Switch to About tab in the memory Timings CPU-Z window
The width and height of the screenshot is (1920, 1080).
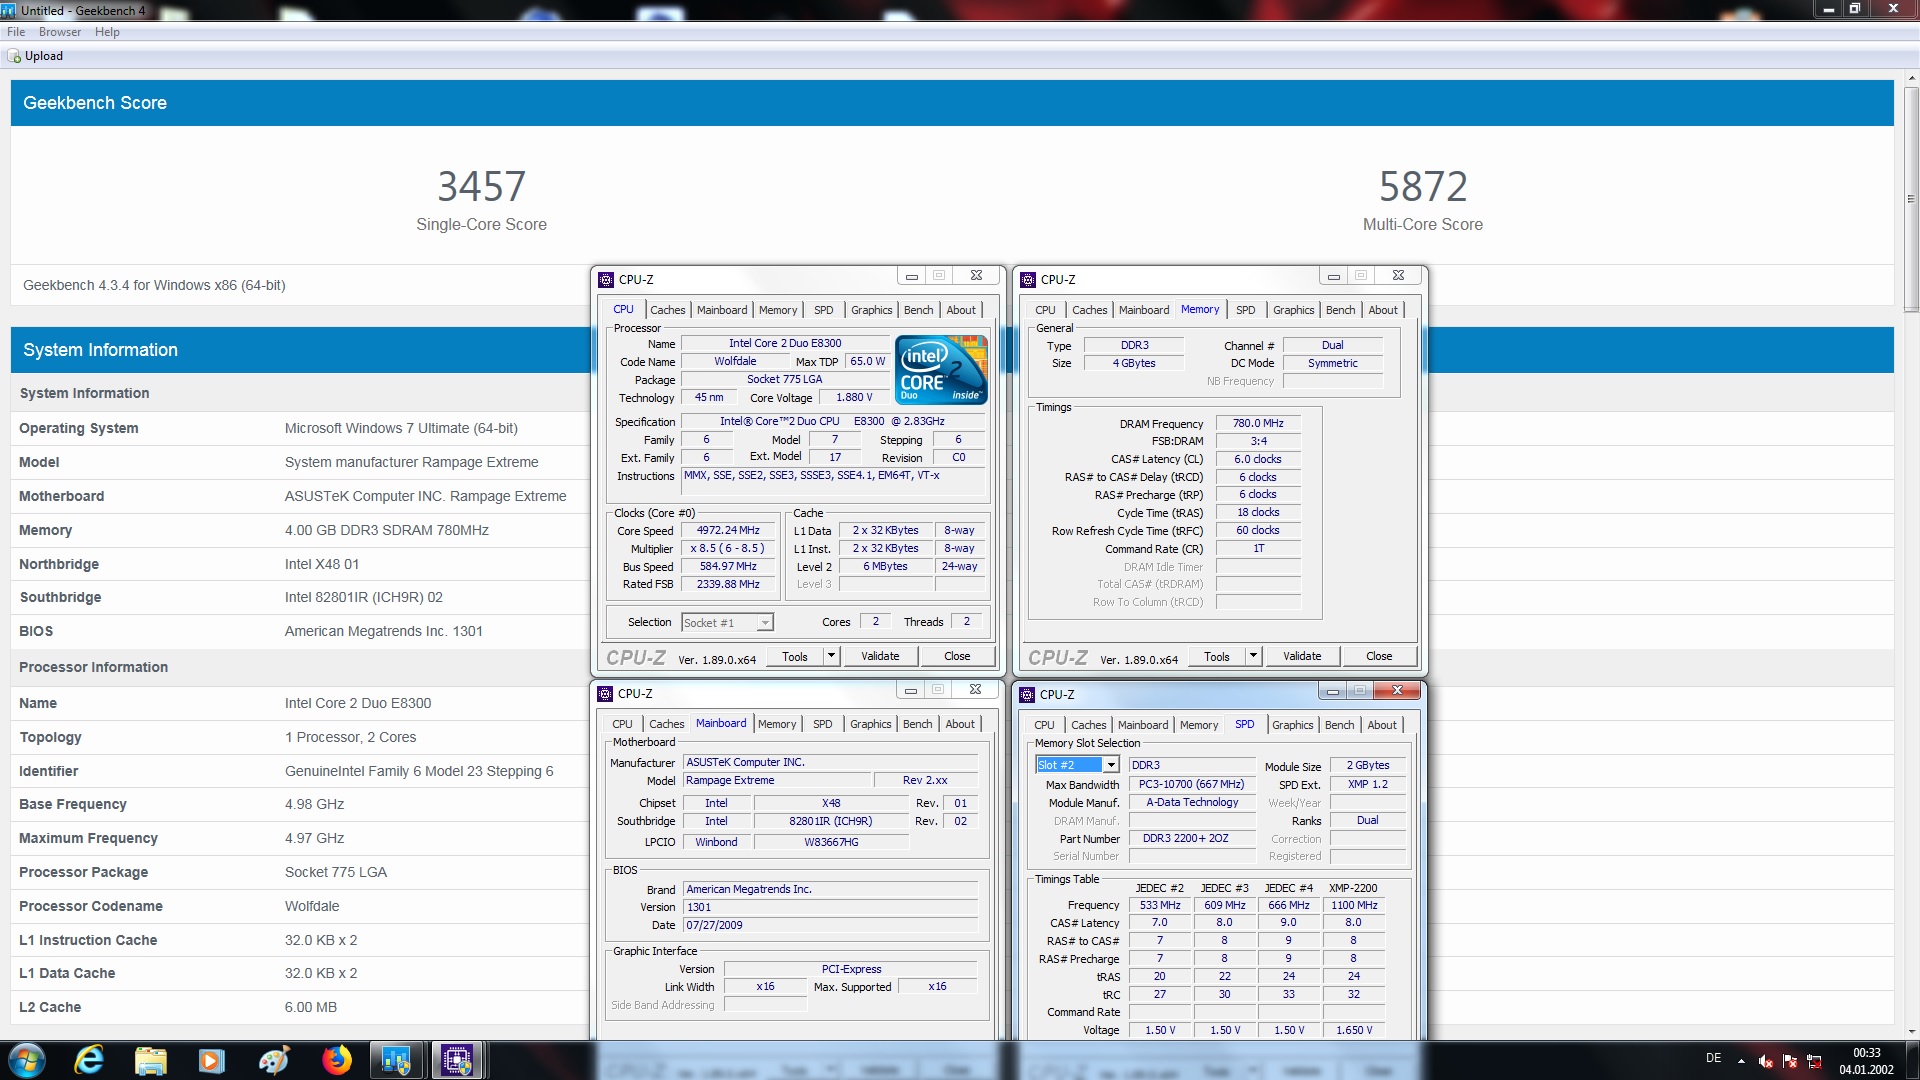[1383, 310]
